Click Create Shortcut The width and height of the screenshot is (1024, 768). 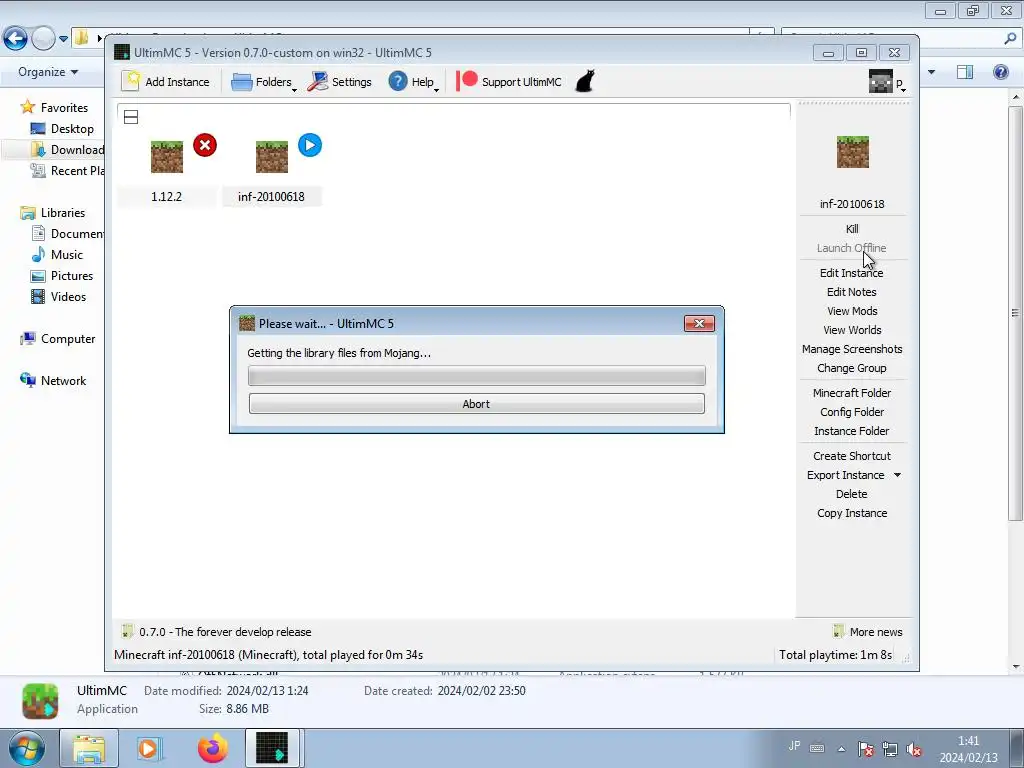(x=852, y=456)
